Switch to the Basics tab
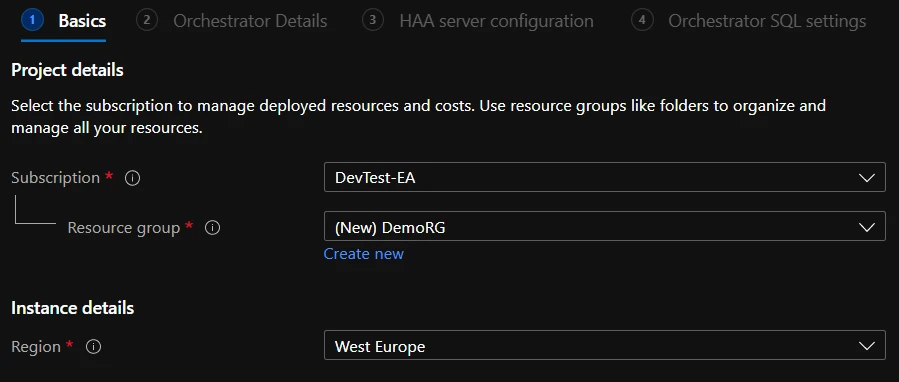The height and width of the screenshot is (382, 899). (x=82, y=21)
